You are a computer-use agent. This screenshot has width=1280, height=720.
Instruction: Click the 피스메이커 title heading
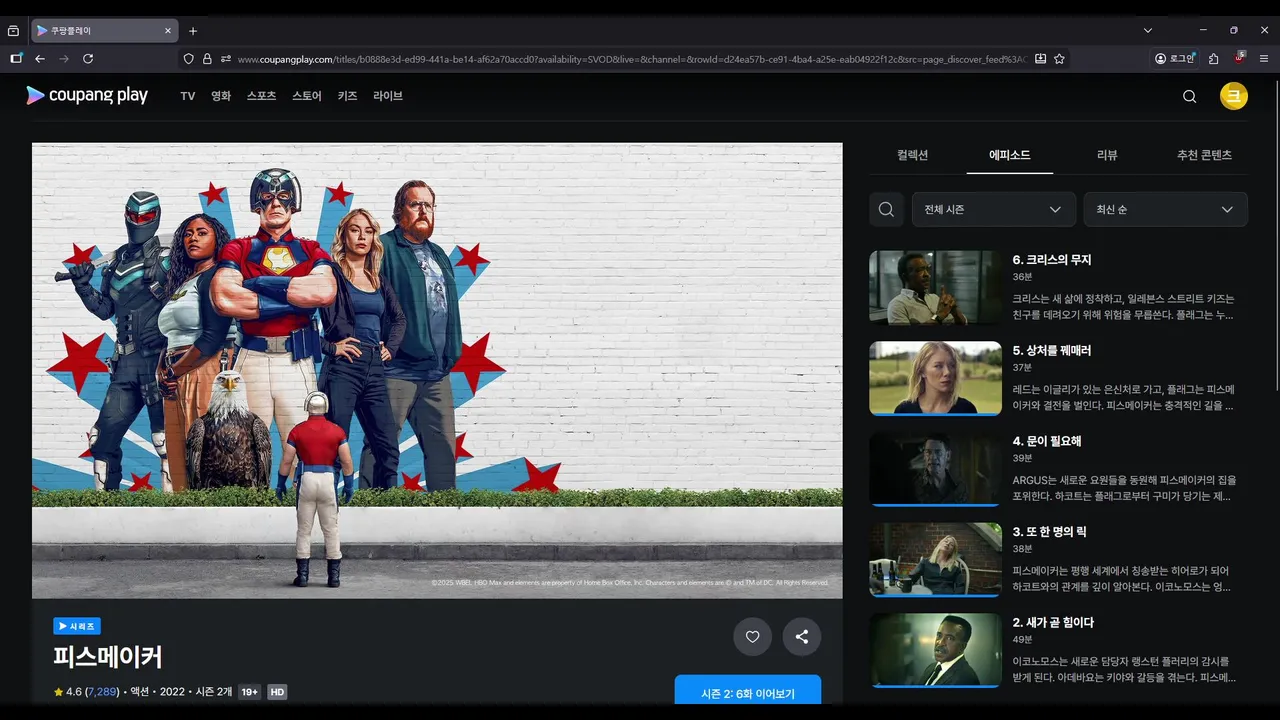point(108,657)
